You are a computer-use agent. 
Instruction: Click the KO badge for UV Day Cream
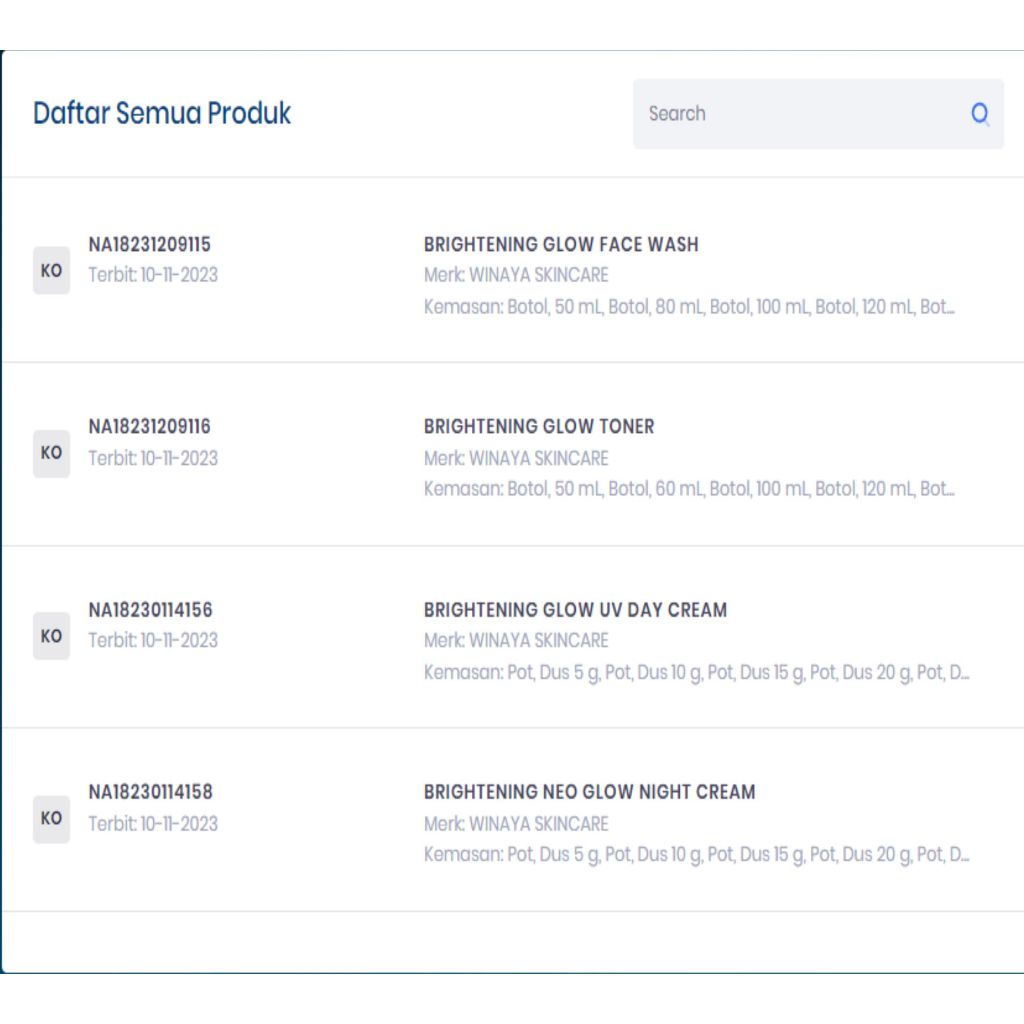point(51,636)
